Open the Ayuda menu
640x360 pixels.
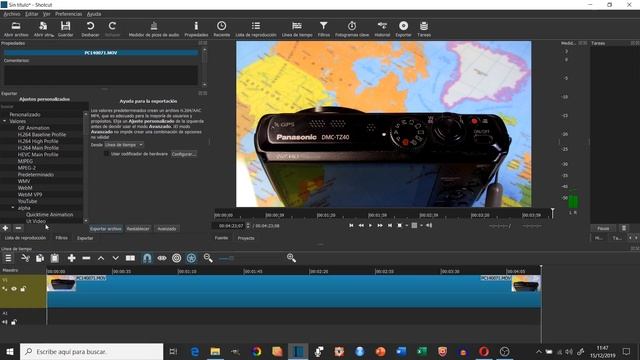point(94,14)
